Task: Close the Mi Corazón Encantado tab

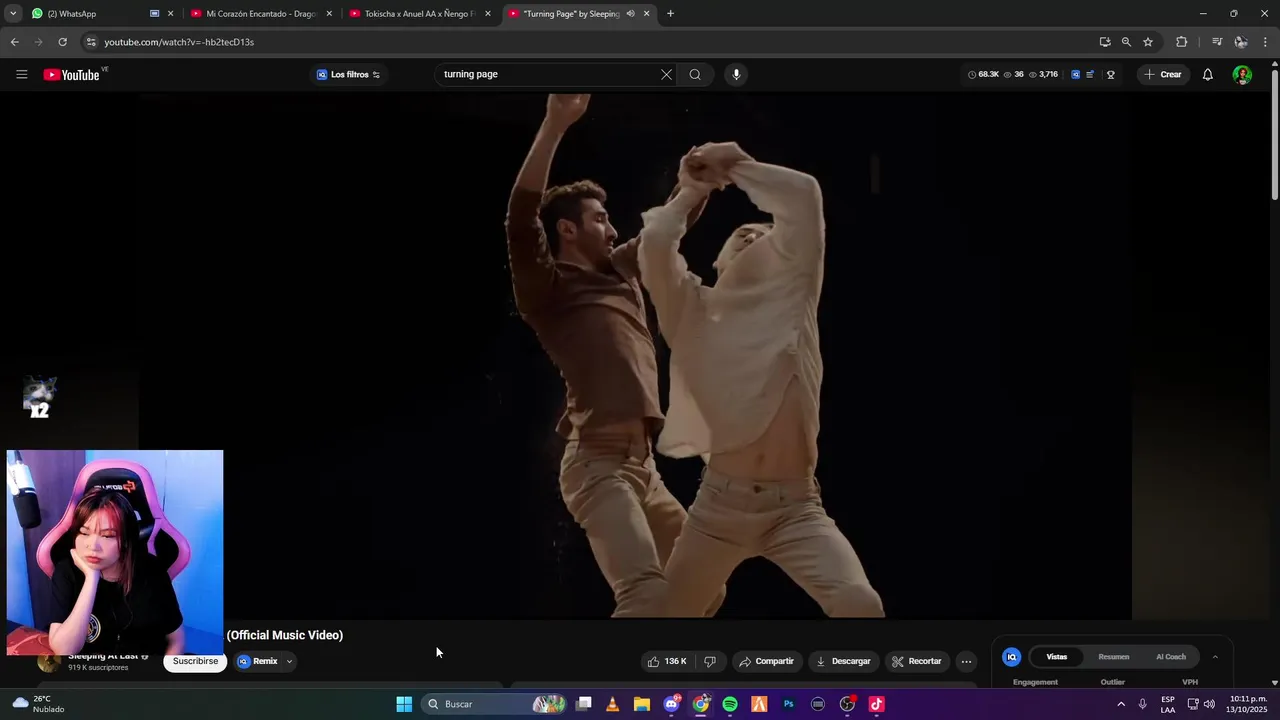Action: tap(329, 14)
